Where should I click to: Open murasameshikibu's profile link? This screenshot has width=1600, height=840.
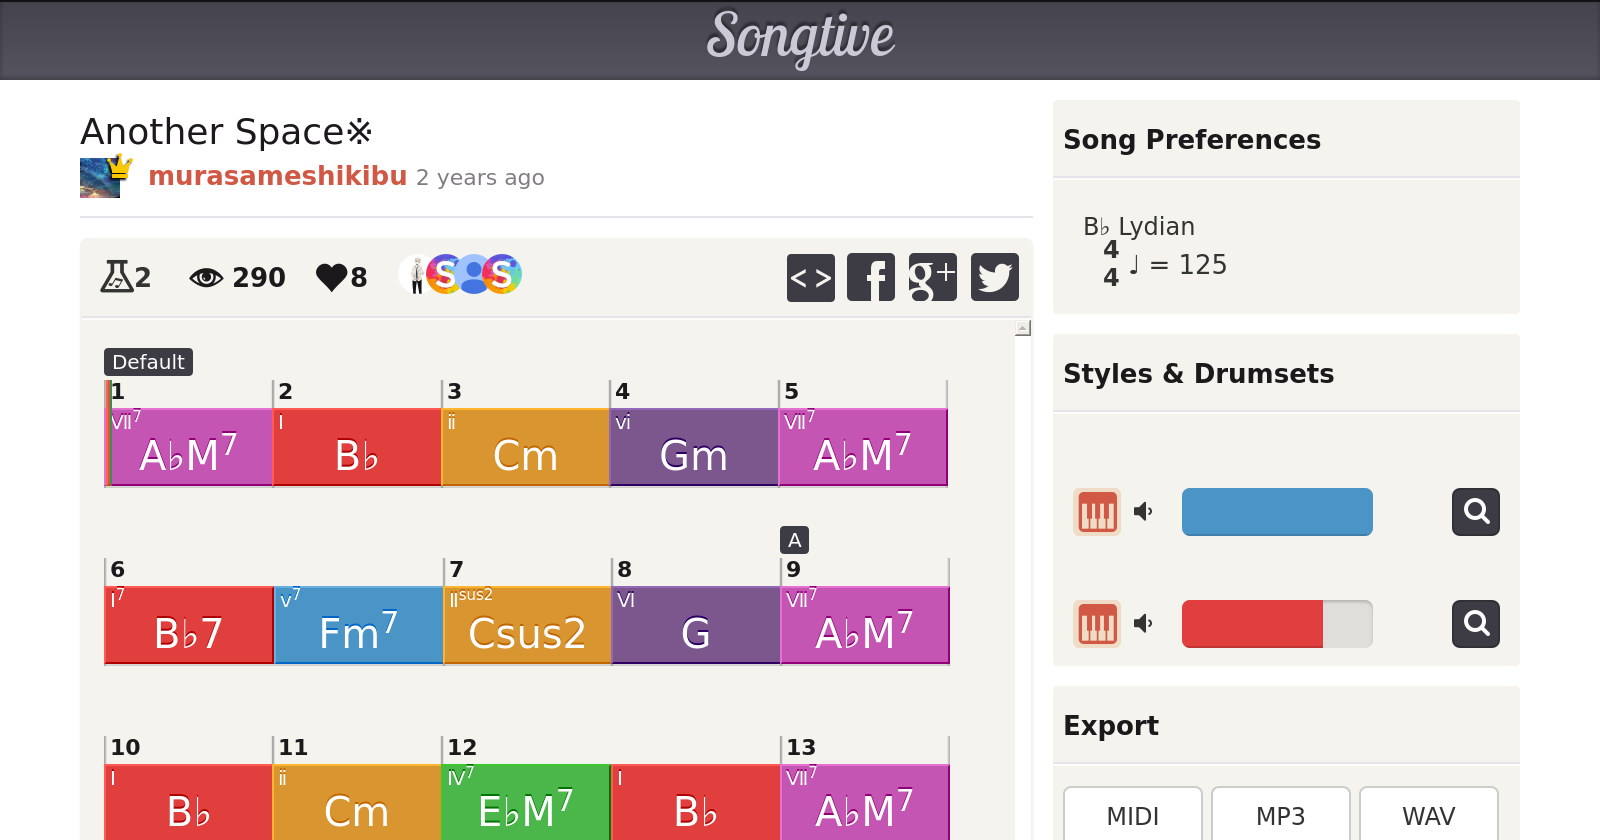277,176
